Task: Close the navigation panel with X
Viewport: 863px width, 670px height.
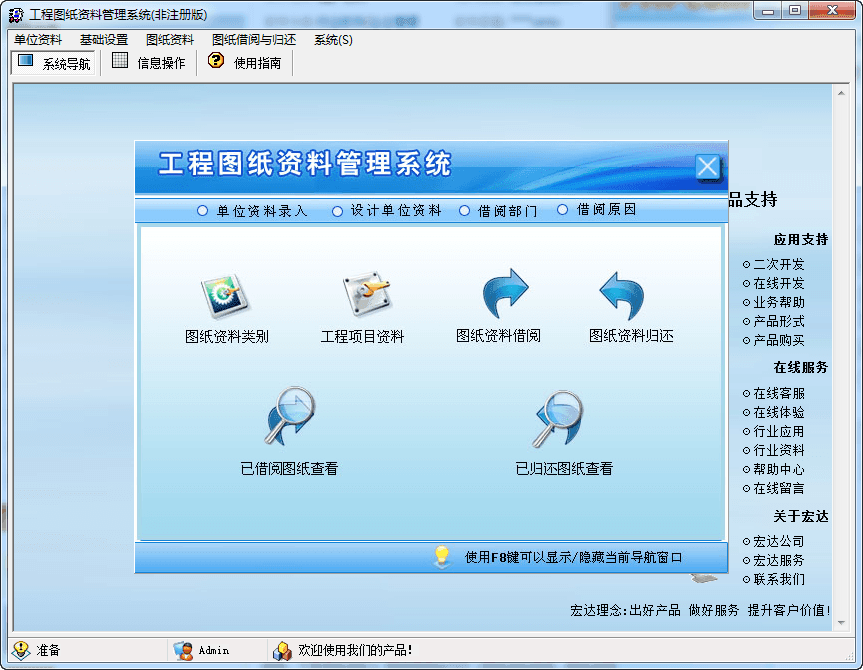Action: tap(708, 167)
